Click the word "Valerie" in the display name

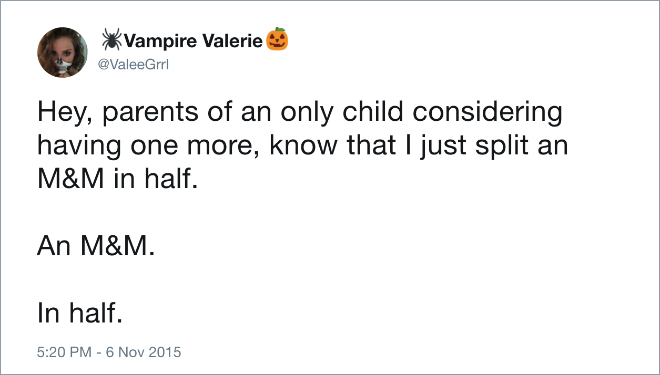[232, 40]
